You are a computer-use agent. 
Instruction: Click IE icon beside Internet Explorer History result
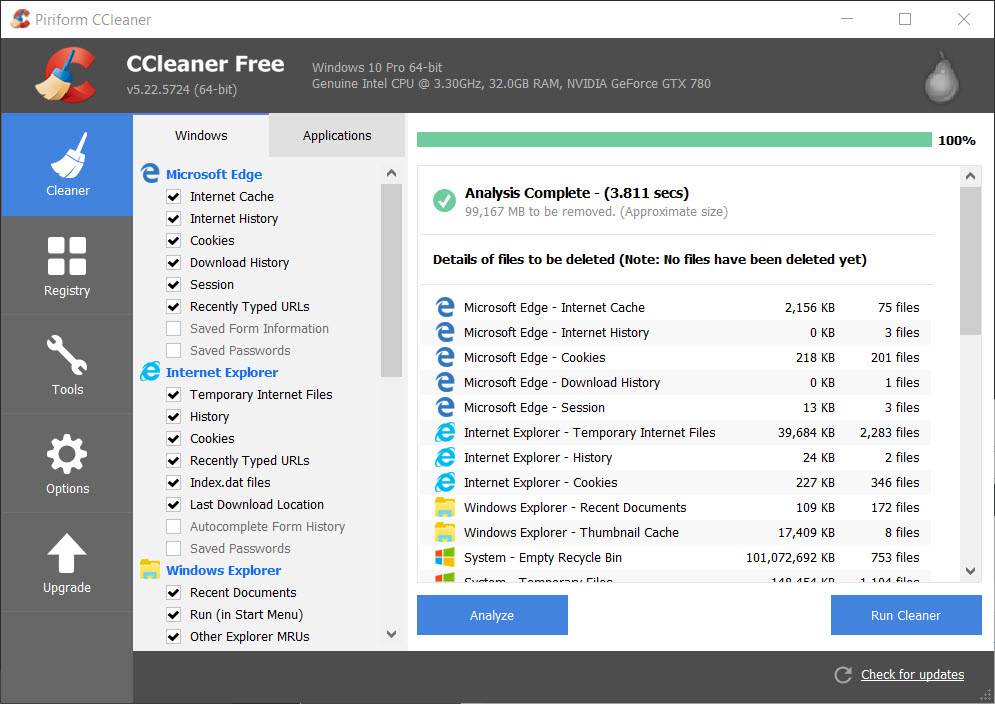[x=445, y=457]
